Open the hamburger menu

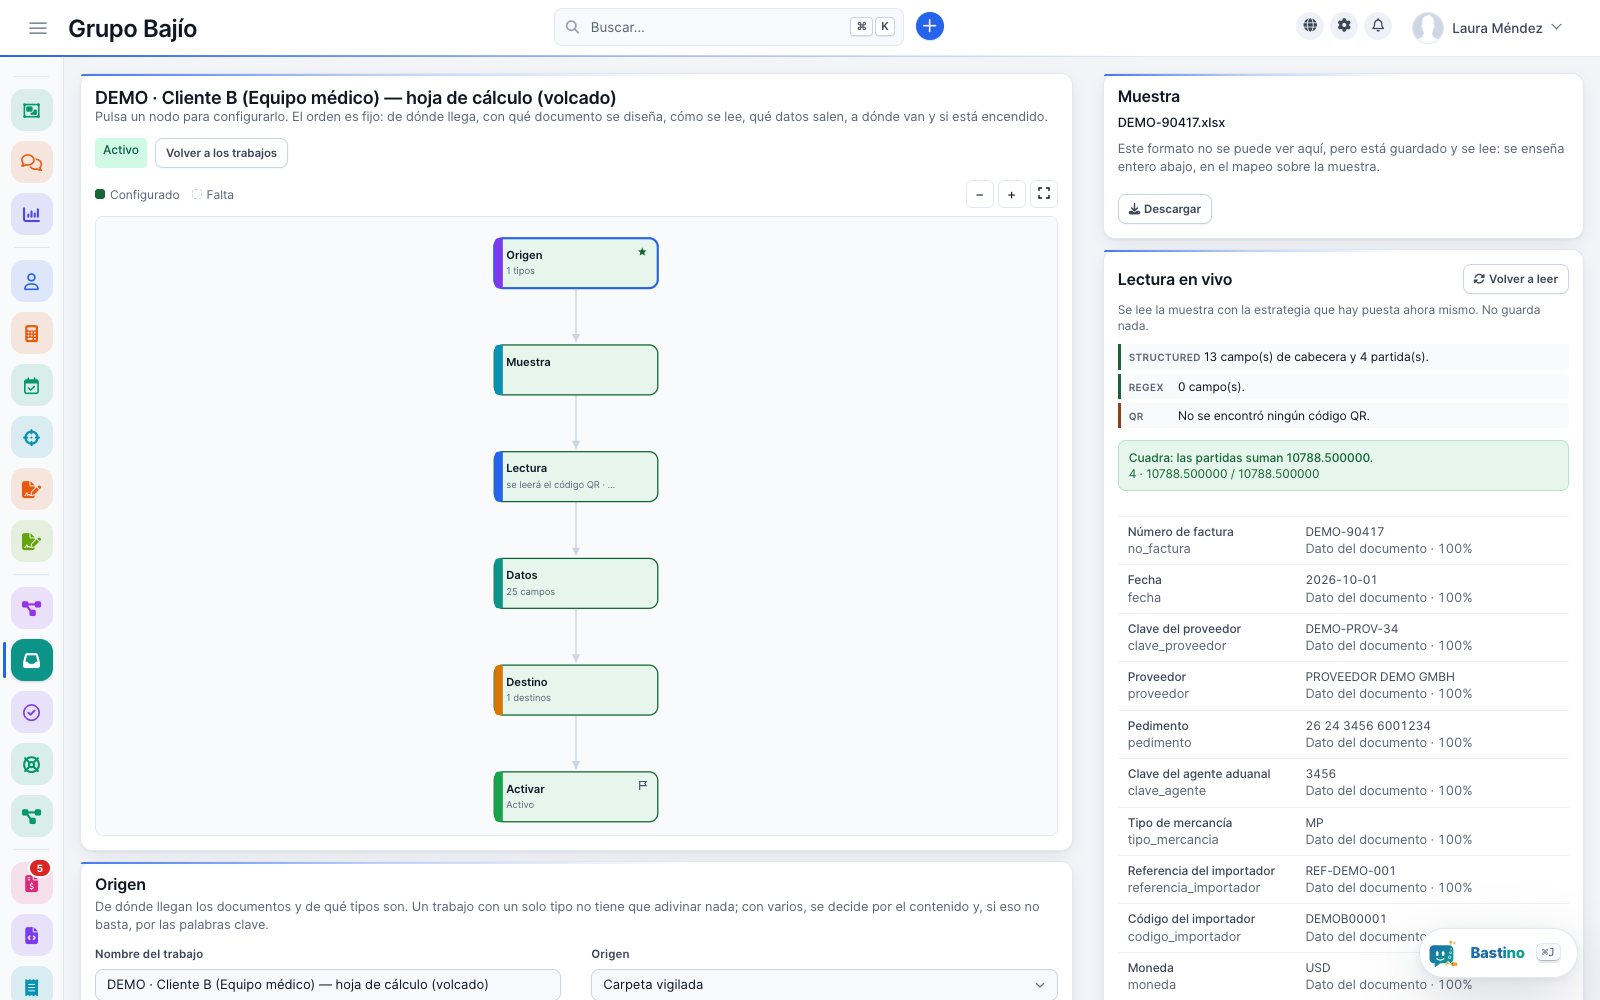point(38,28)
